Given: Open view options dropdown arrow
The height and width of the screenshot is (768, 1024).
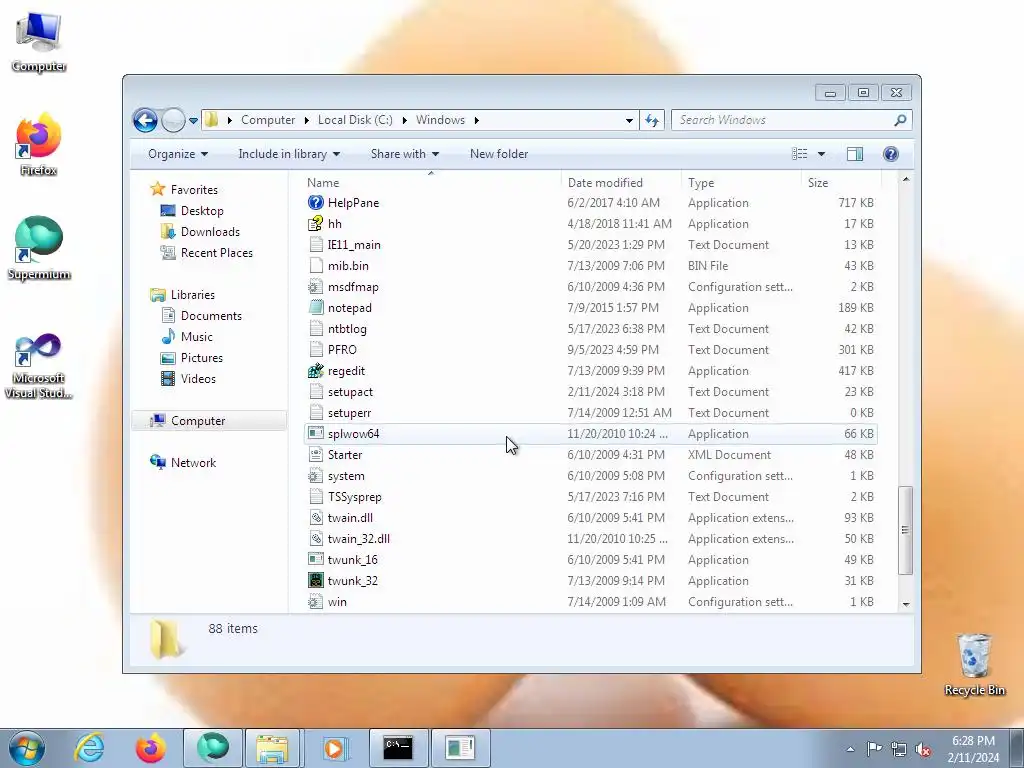Looking at the screenshot, I should pyautogui.click(x=822, y=154).
